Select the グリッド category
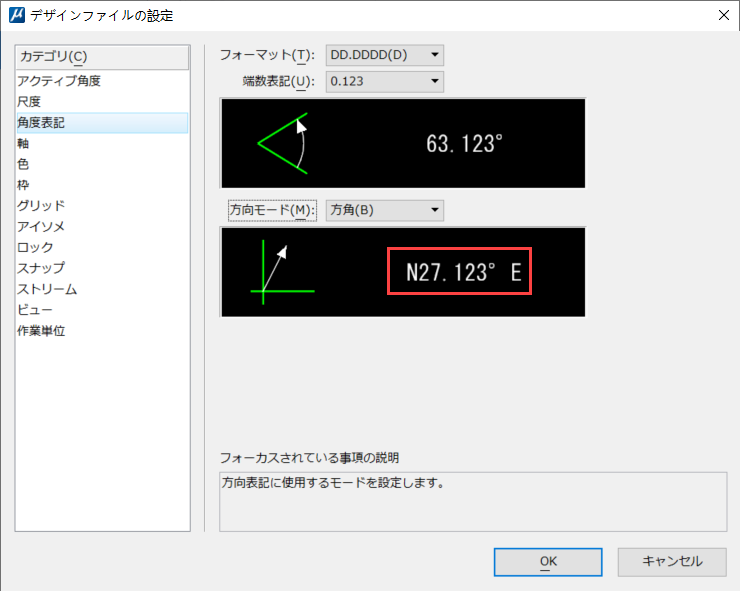Image resolution: width=740 pixels, height=591 pixels. (102, 206)
